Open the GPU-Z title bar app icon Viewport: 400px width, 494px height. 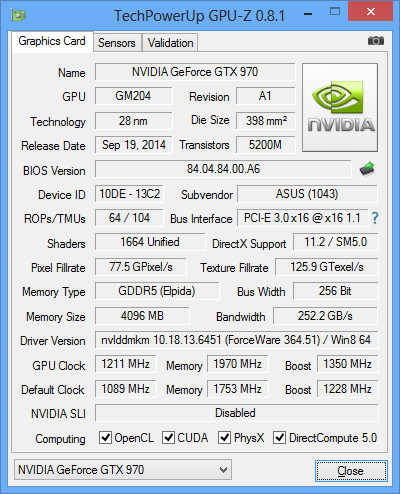coord(19,15)
